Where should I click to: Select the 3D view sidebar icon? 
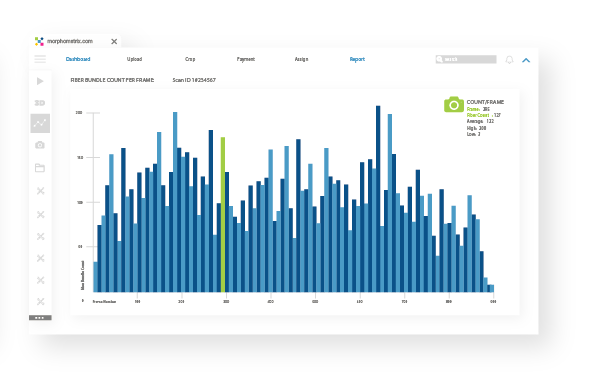(x=40, y=103)
